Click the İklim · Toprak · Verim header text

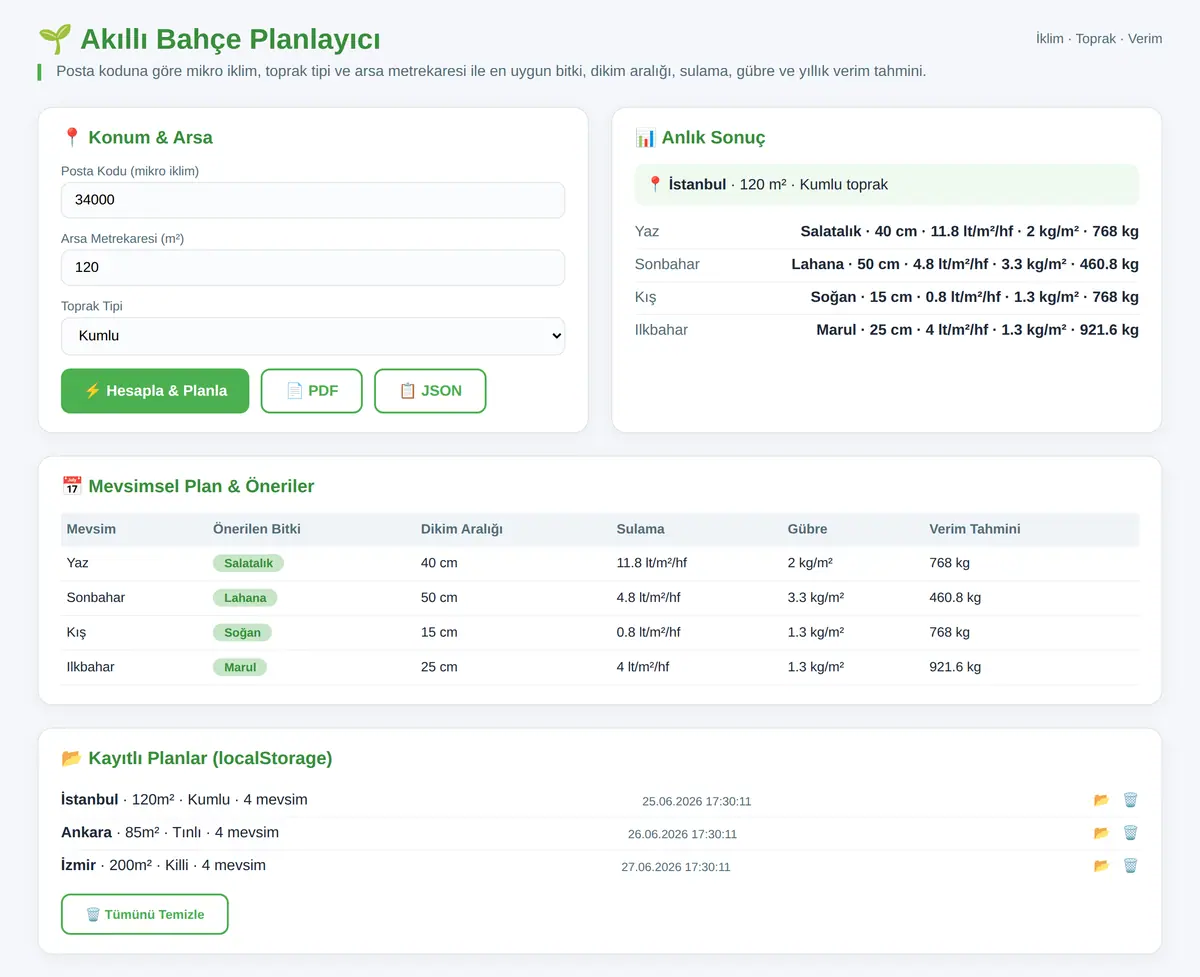pyautogui.click(x=1099, y=39)
